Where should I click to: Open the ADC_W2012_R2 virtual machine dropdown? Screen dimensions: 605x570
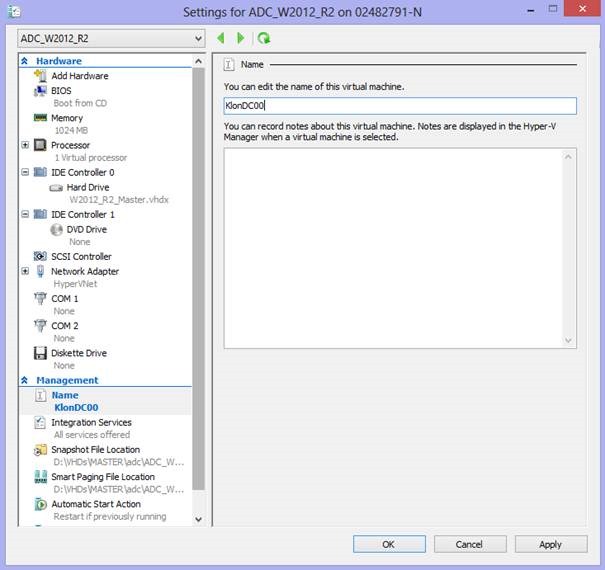click(111, 39)
